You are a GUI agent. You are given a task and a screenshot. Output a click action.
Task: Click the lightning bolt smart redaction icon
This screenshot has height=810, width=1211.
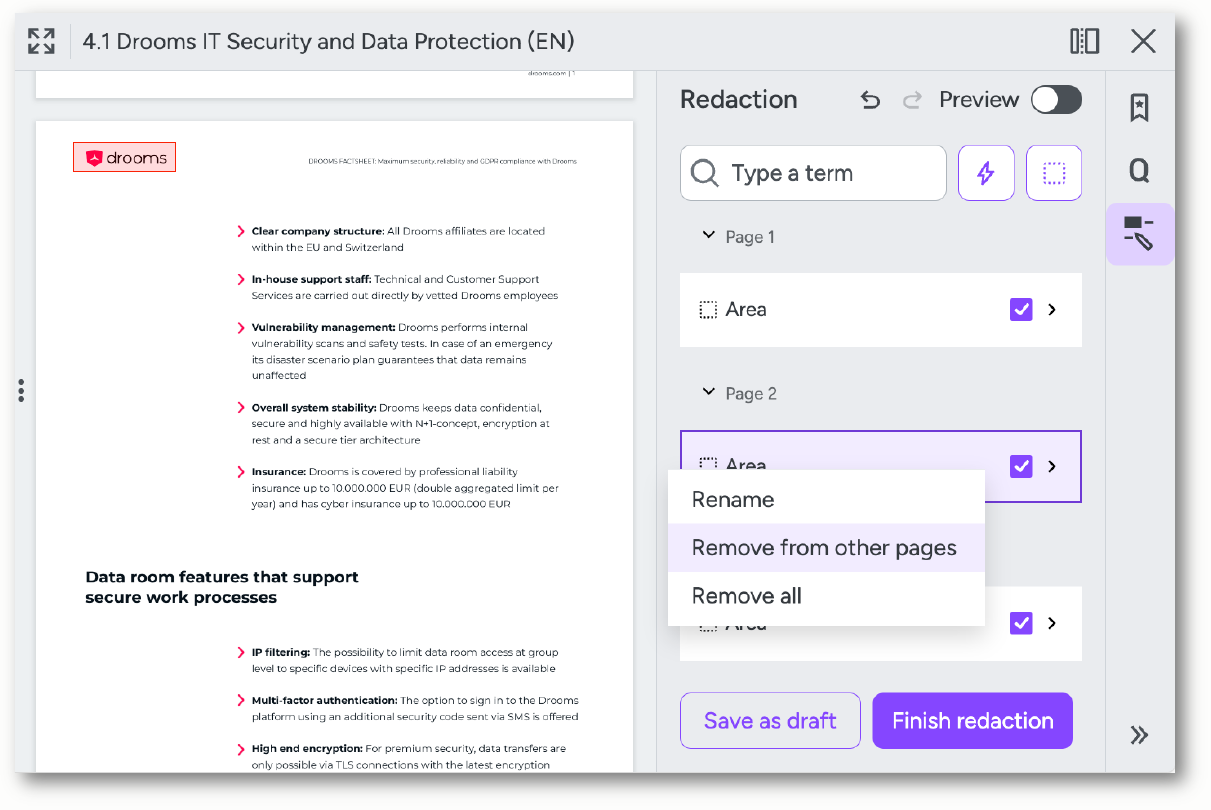[x=986, y=173]
